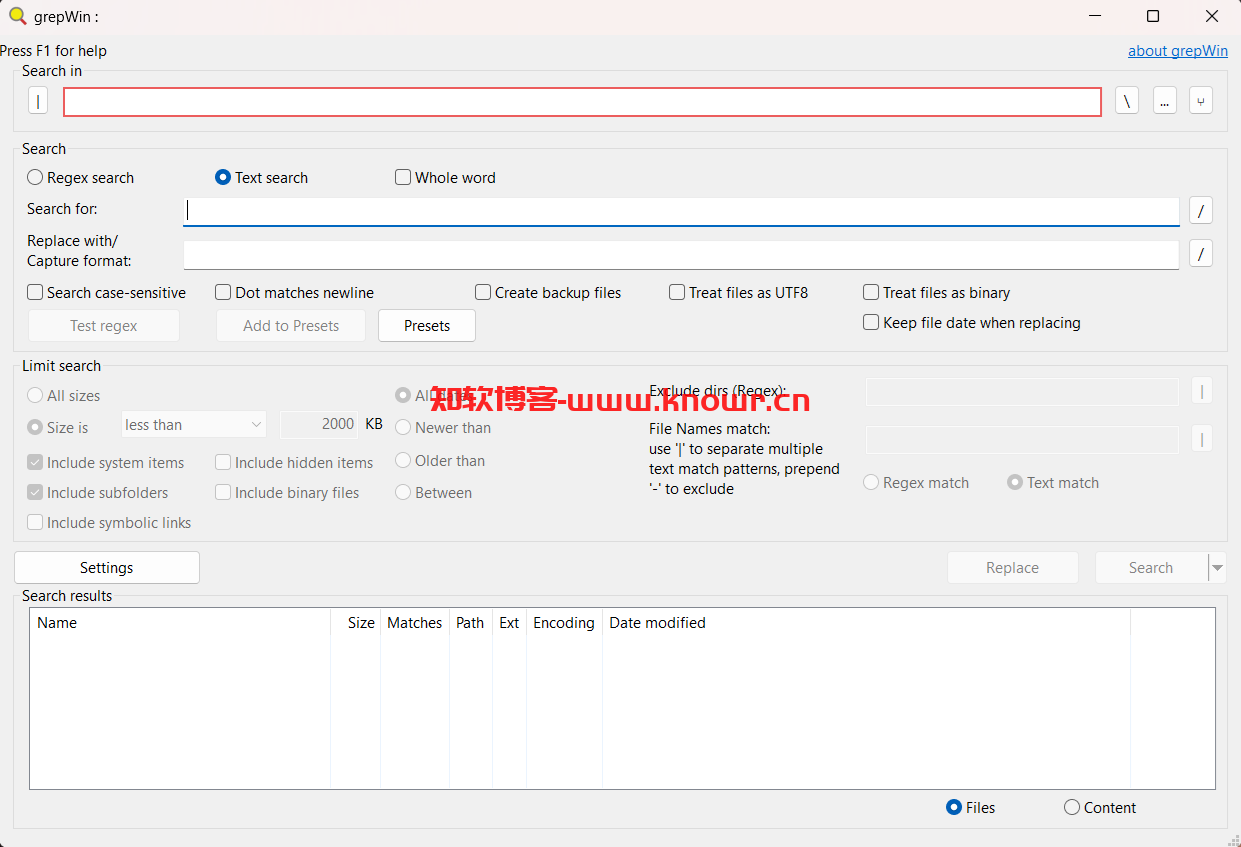The image size is (1241, 847).
Task: Click the '|' button left of the Search in path
Action: [x=37, y=101]
